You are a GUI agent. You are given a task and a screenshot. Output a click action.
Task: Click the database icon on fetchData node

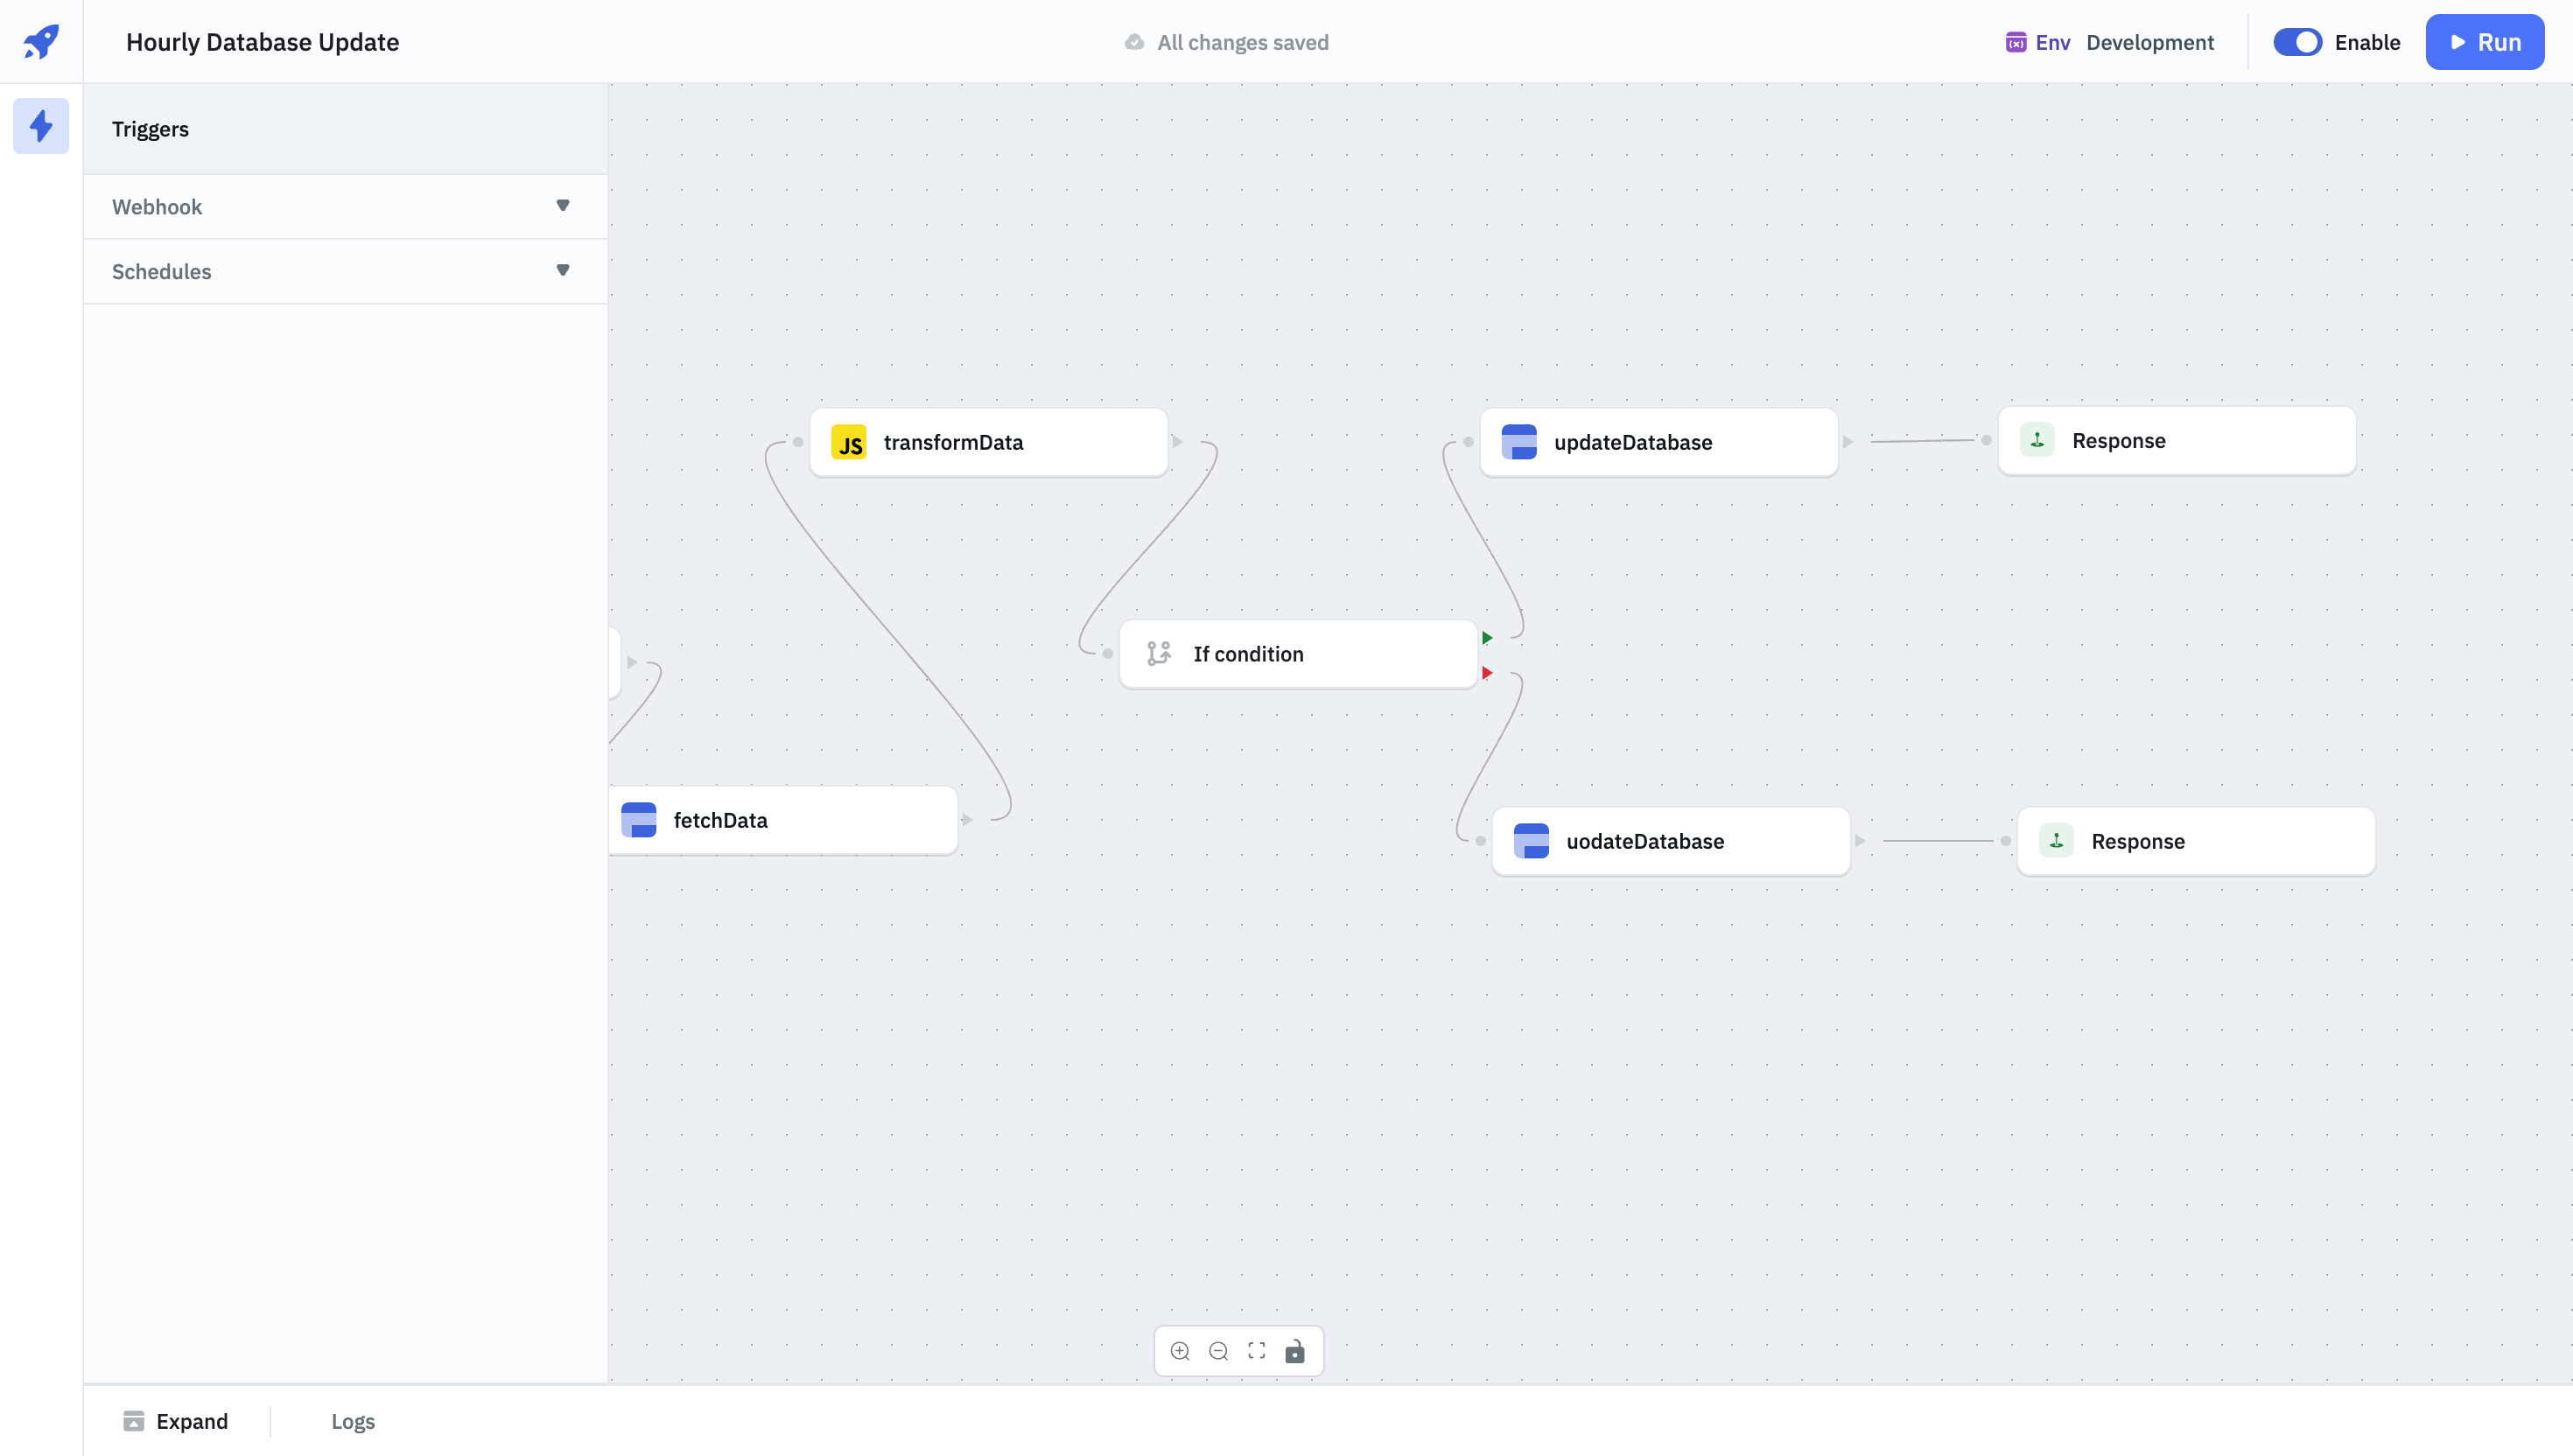(639, 820)
